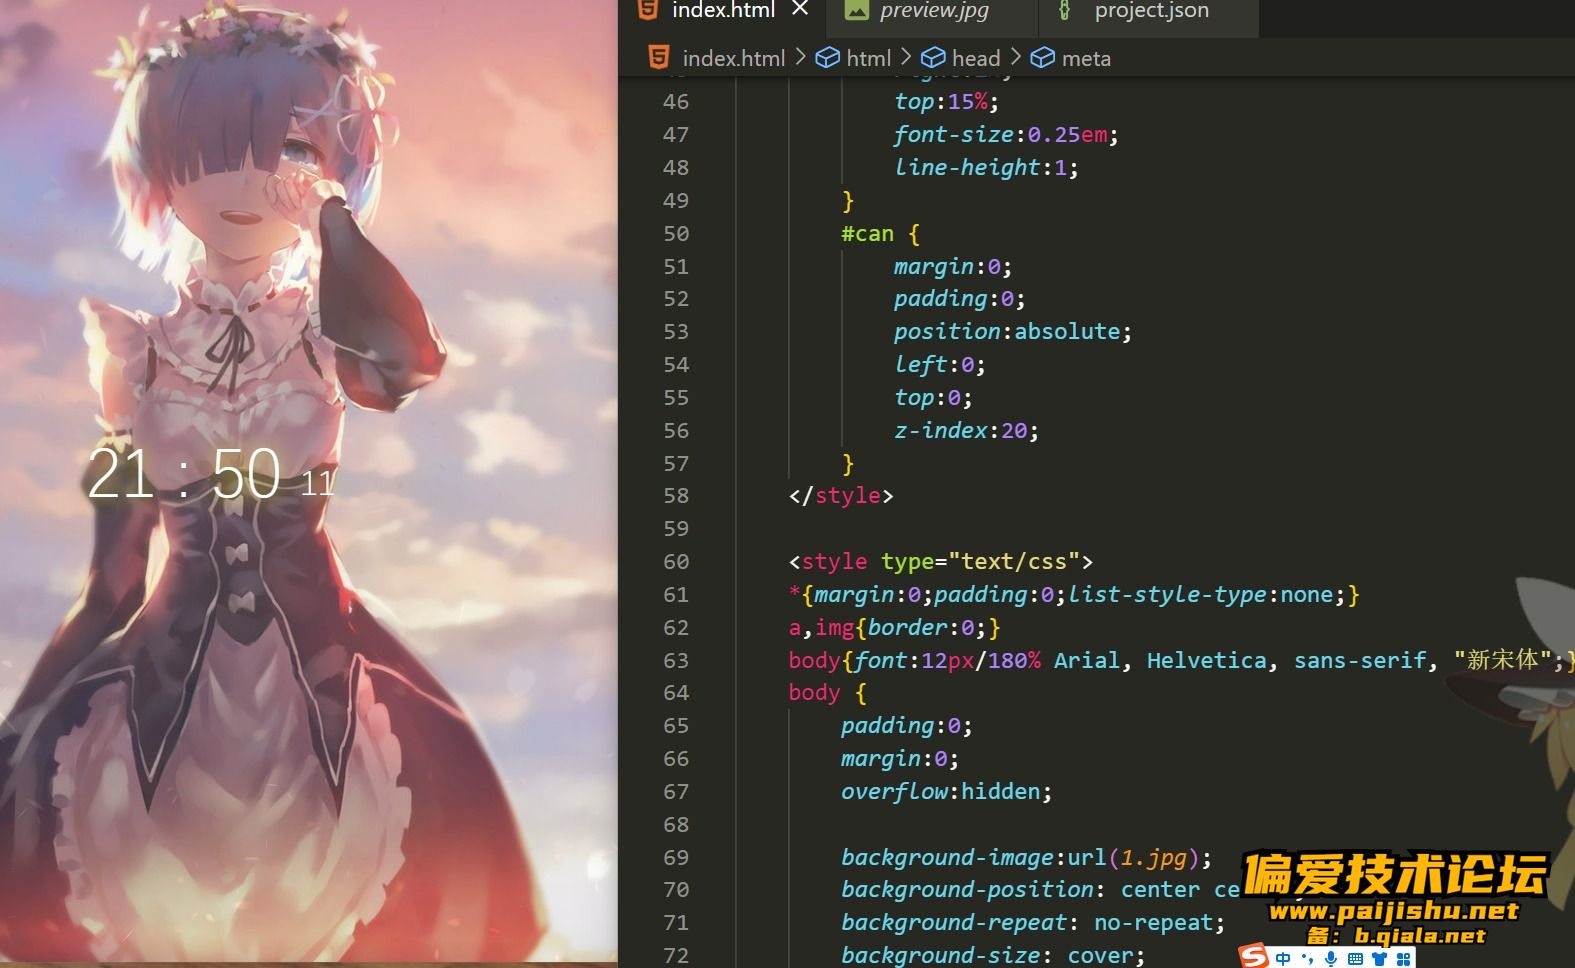Click the microphone voice input icon
This screenshot has height=968, width=1575.
(x=1331, y=958)
